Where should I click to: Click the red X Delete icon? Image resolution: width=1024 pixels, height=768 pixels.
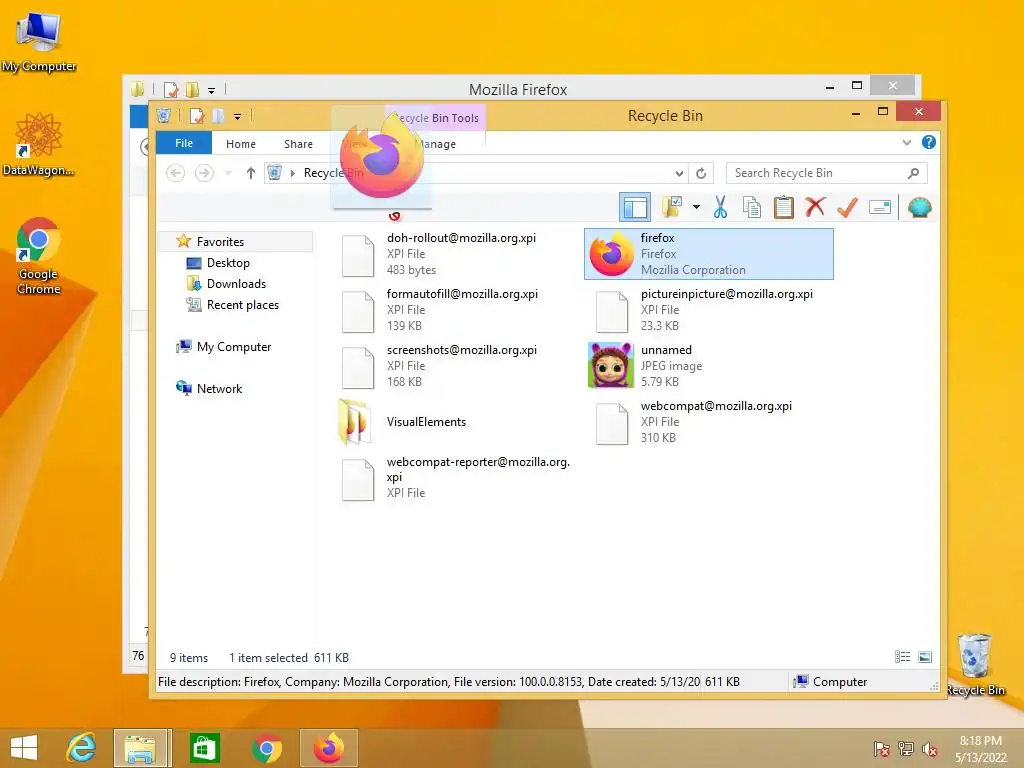point(815,207)
